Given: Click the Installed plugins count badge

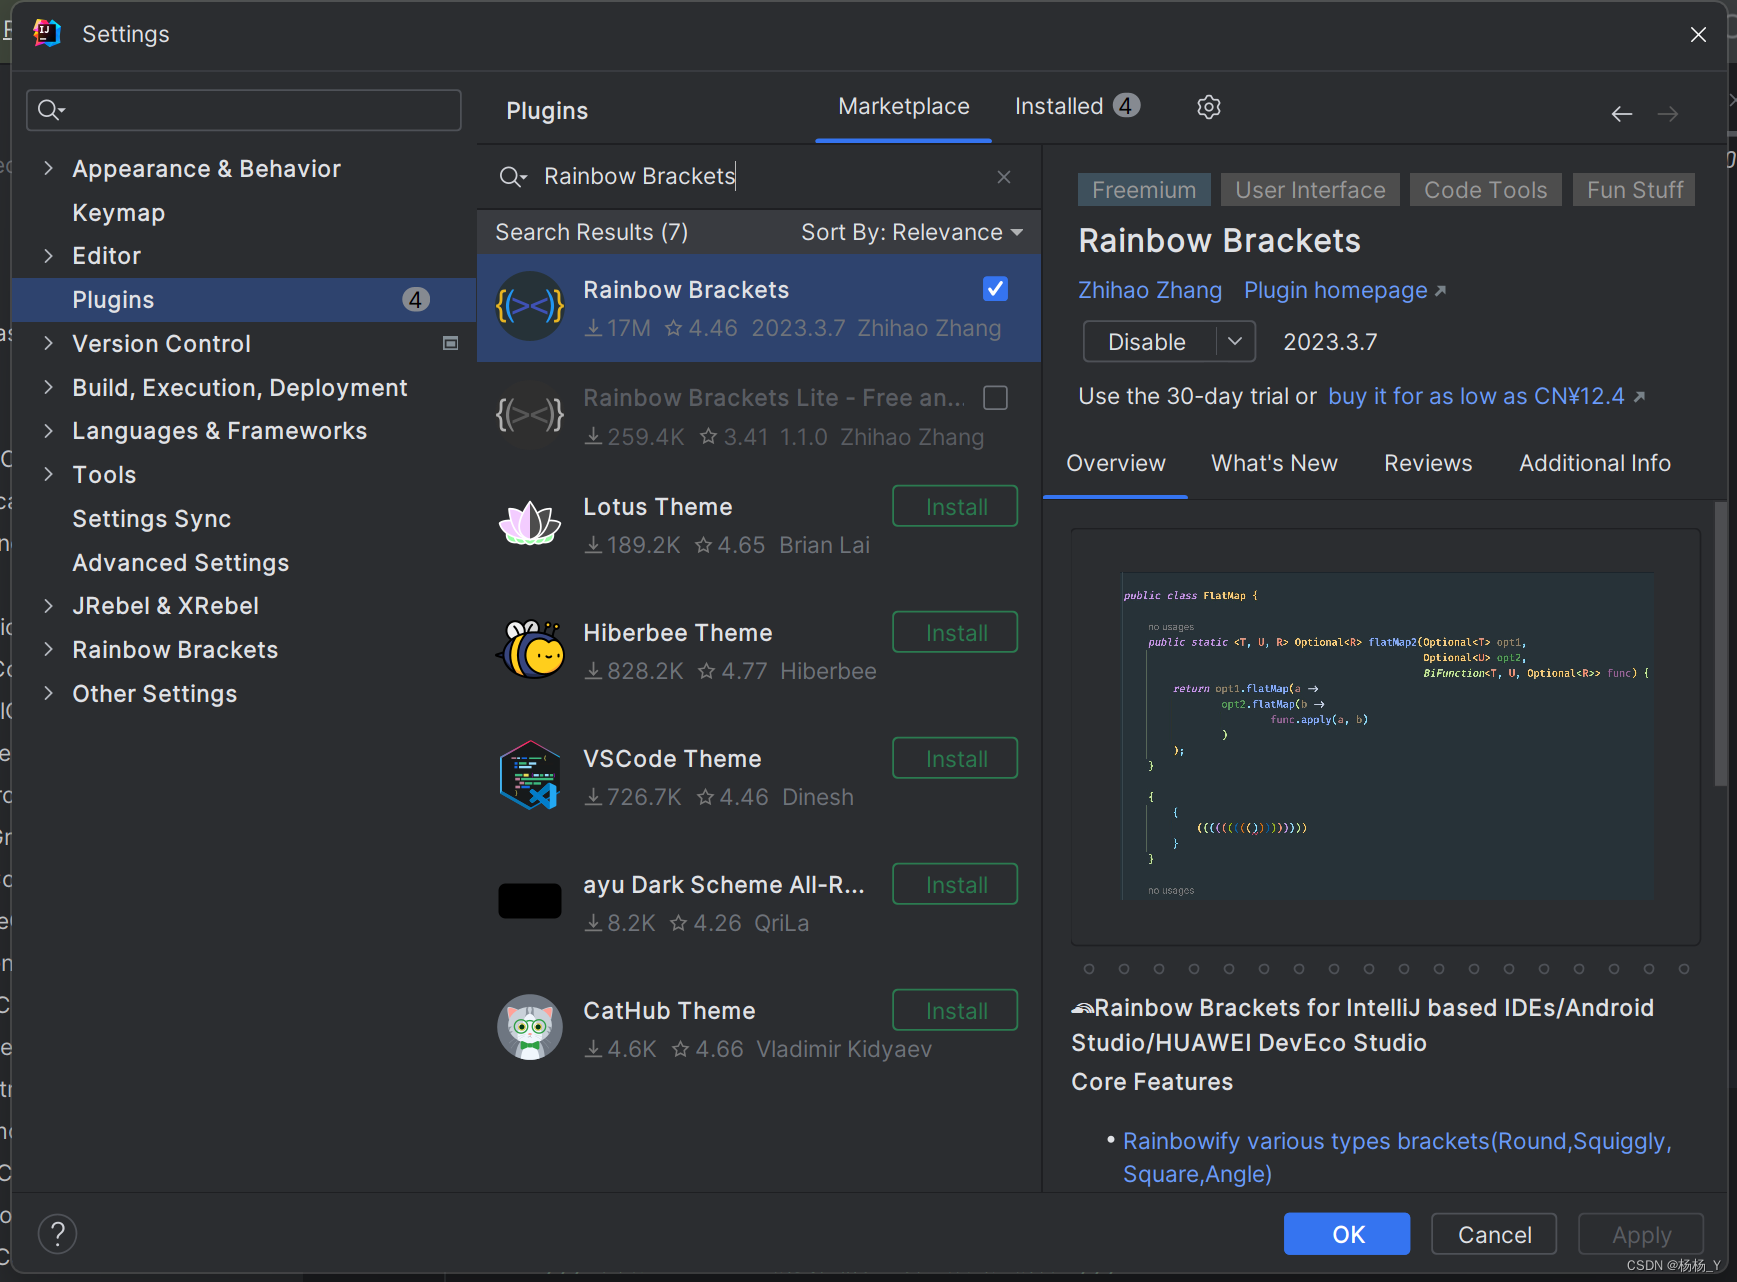Looking at the screenshot, I should point(1127,105).
